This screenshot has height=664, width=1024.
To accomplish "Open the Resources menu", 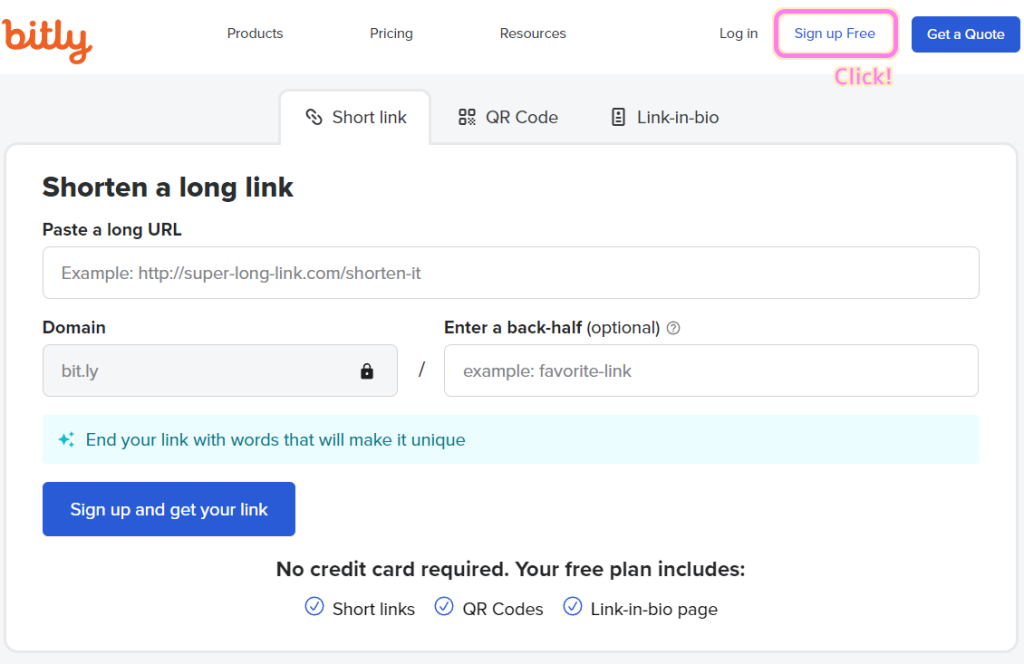I will pyautogui.click(x=532, y=33).
